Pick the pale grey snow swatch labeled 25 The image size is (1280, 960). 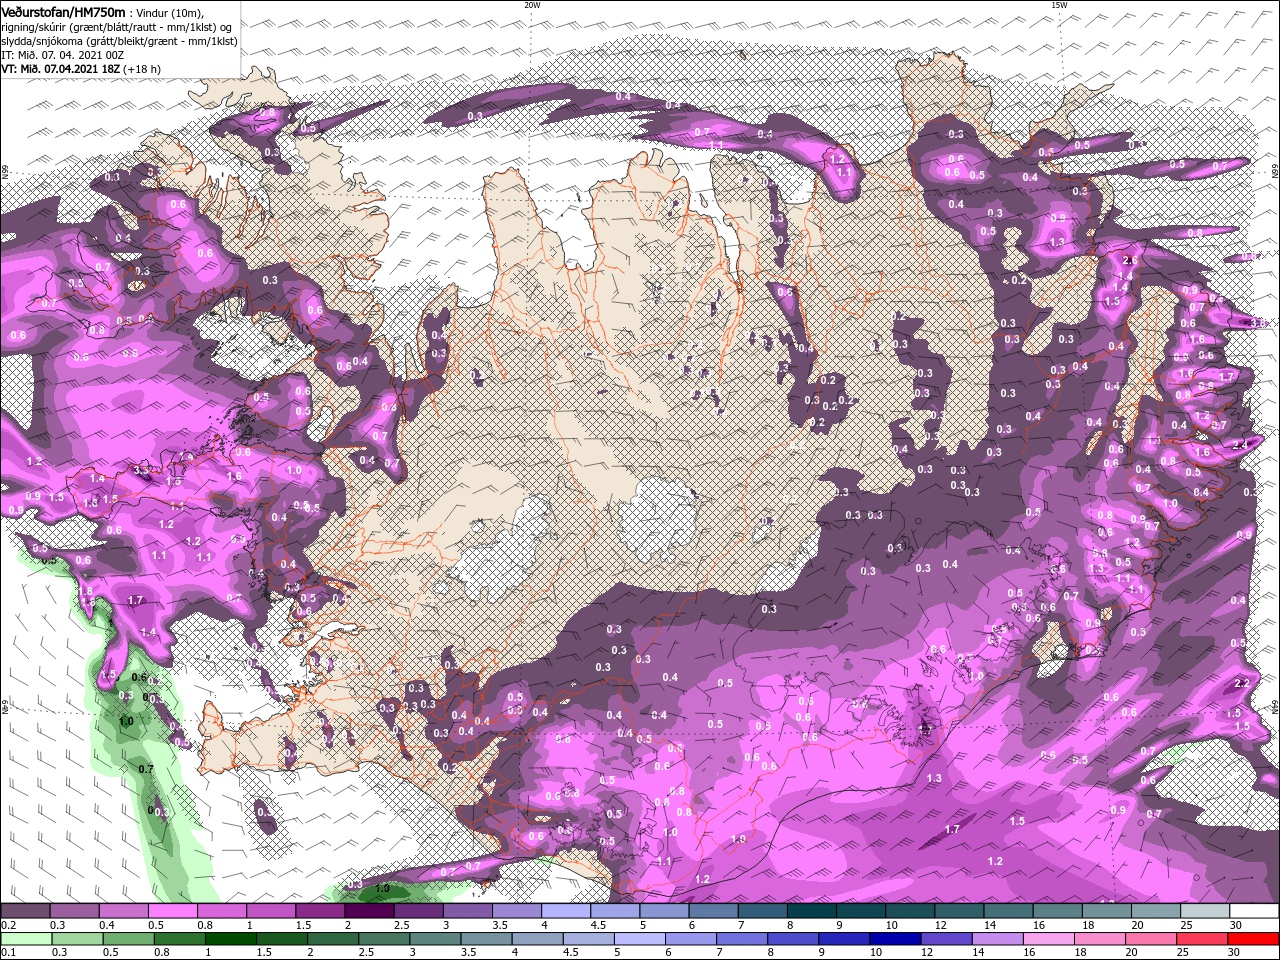point(1205,911)
